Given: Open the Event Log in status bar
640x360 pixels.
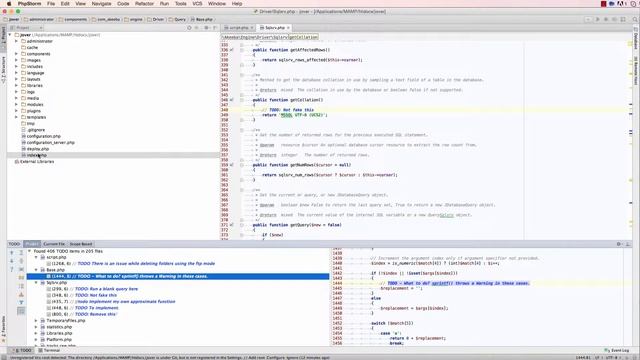Looking at the screenshot, I should point(617,350).
